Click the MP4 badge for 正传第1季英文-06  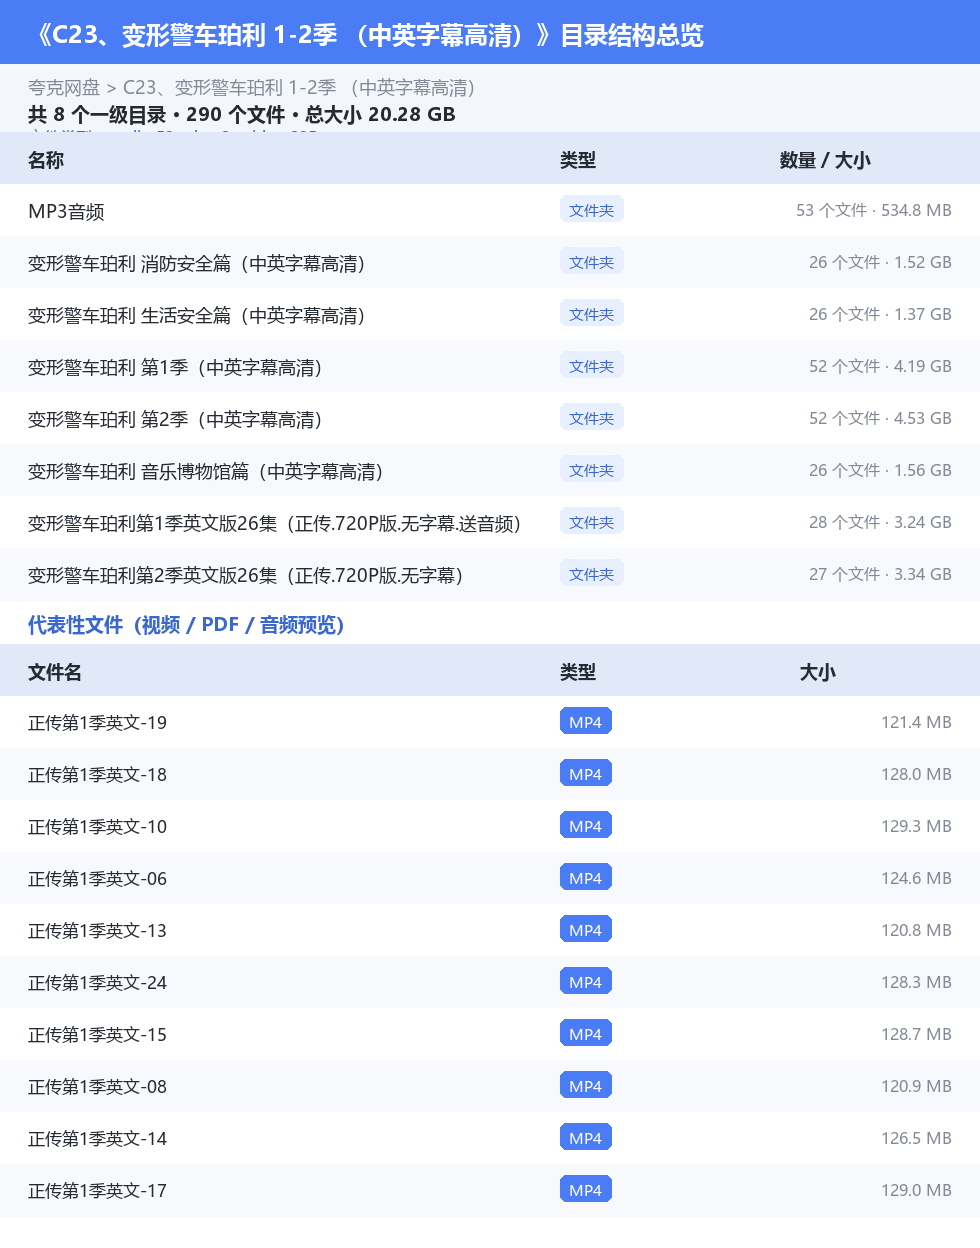click(x=586, y=878)
